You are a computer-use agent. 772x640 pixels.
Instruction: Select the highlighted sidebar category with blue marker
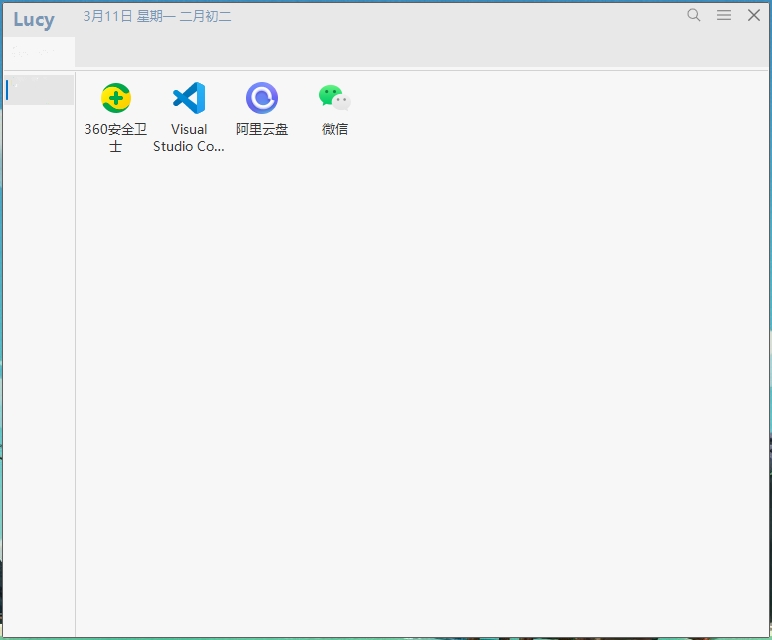[39, 90]
